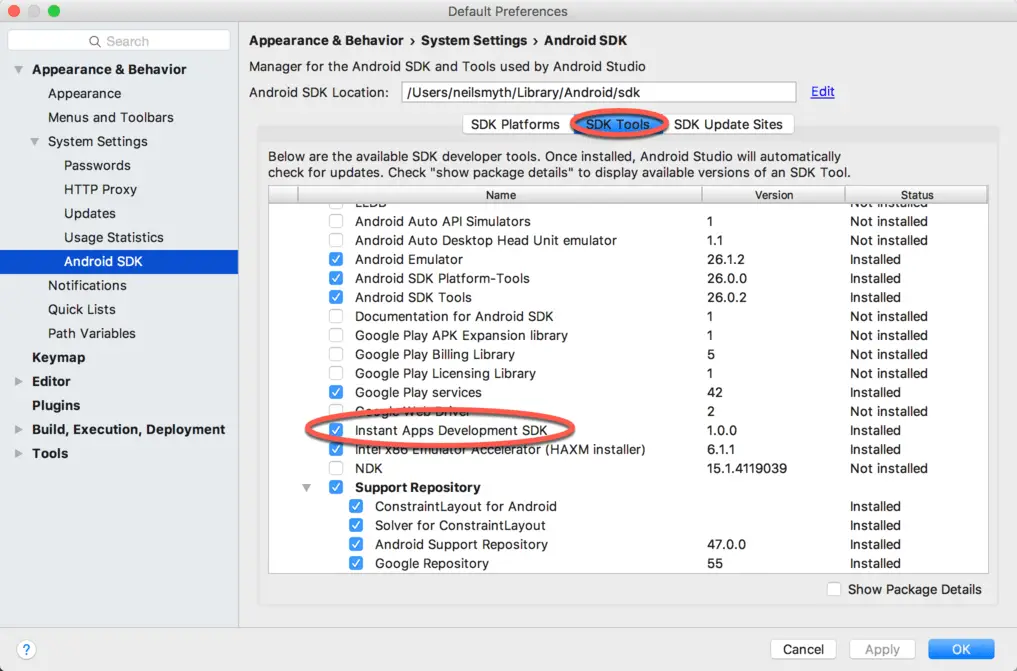
Task: Click the help question mark icon
Action: coord(27,649)
